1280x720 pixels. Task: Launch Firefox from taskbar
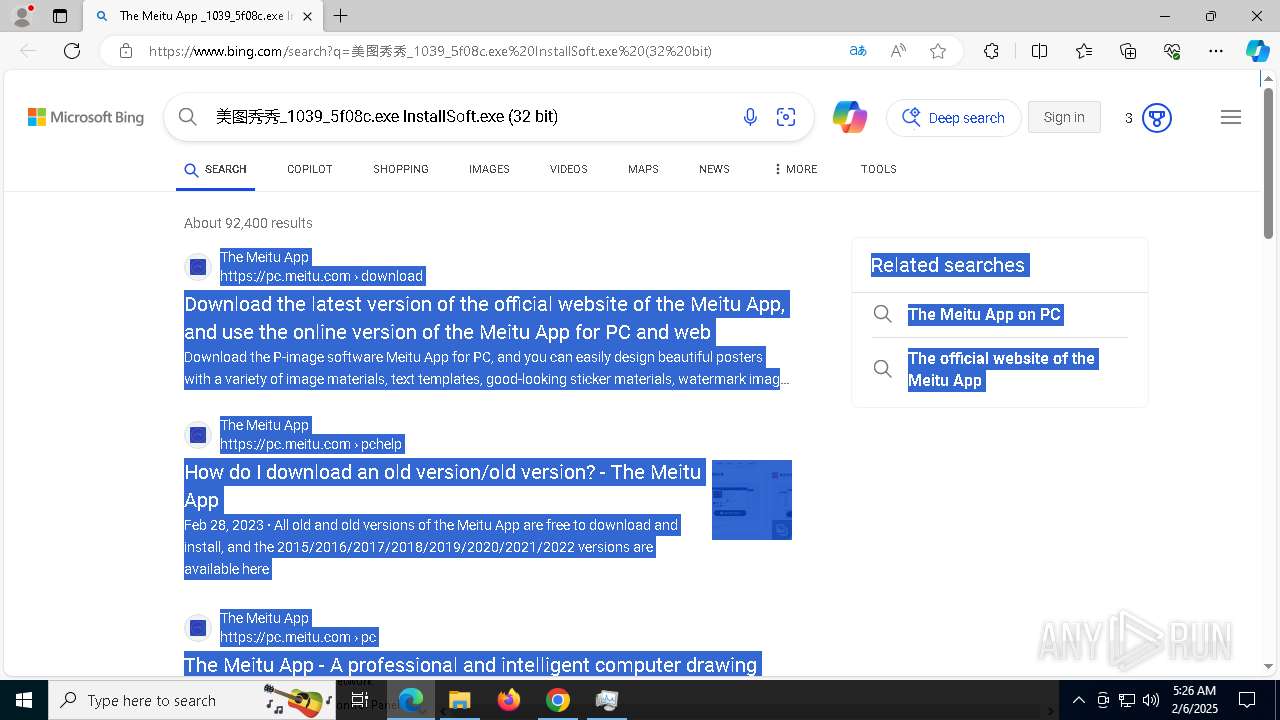click(509, 700)
